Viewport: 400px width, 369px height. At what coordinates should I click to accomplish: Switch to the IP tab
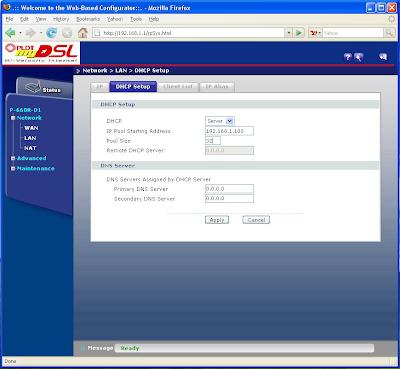tap(100, 87)
